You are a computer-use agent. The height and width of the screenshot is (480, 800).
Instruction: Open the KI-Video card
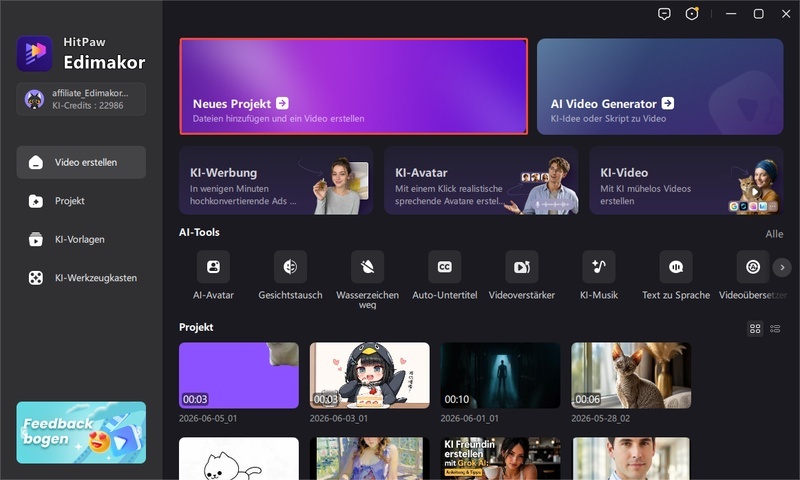tap(686, 181)
